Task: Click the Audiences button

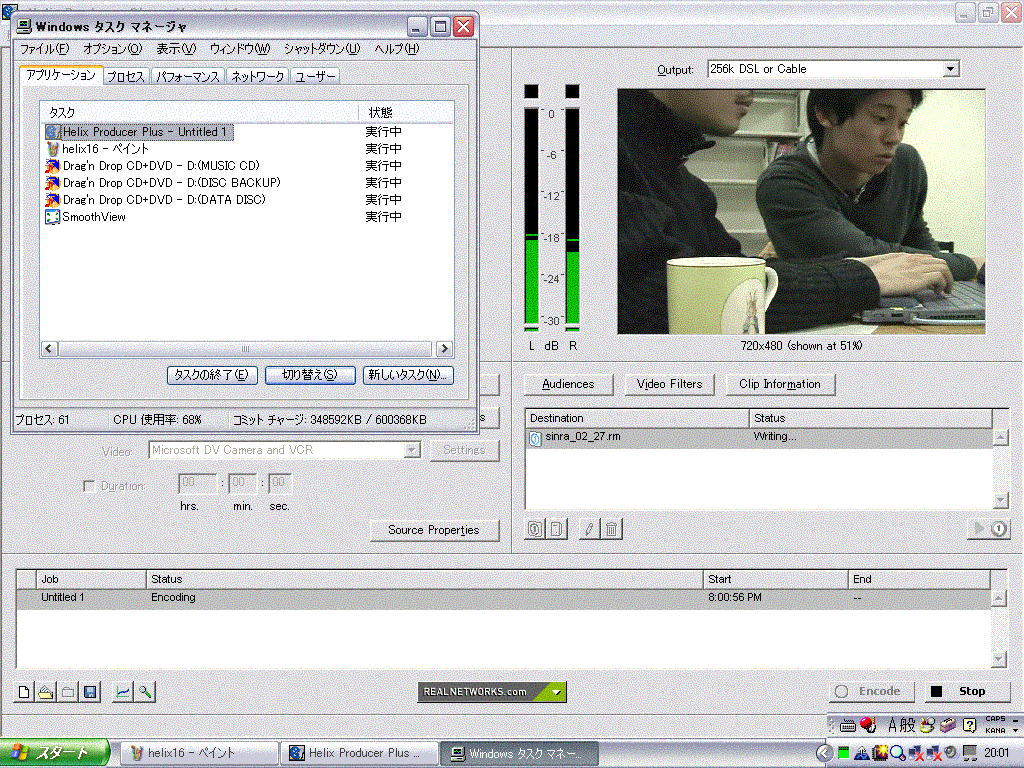Action: (x=568, y=384)
